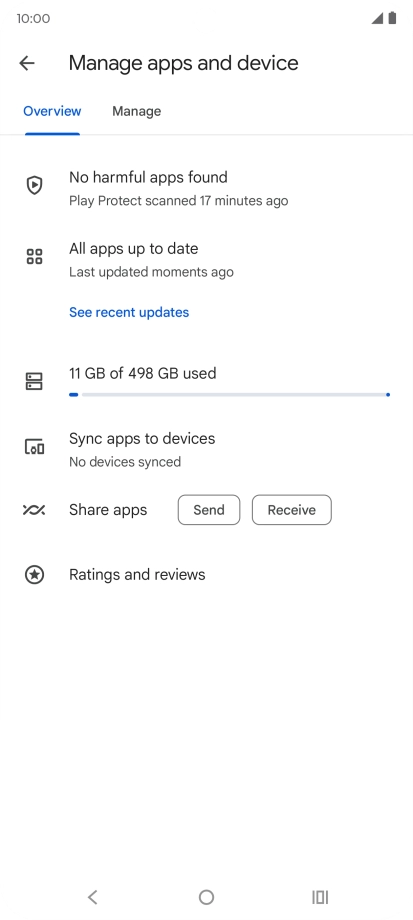The height and width of the screenshot is (920, 413).
Task: Open Sync apps to devices entry
Action: 206,449
